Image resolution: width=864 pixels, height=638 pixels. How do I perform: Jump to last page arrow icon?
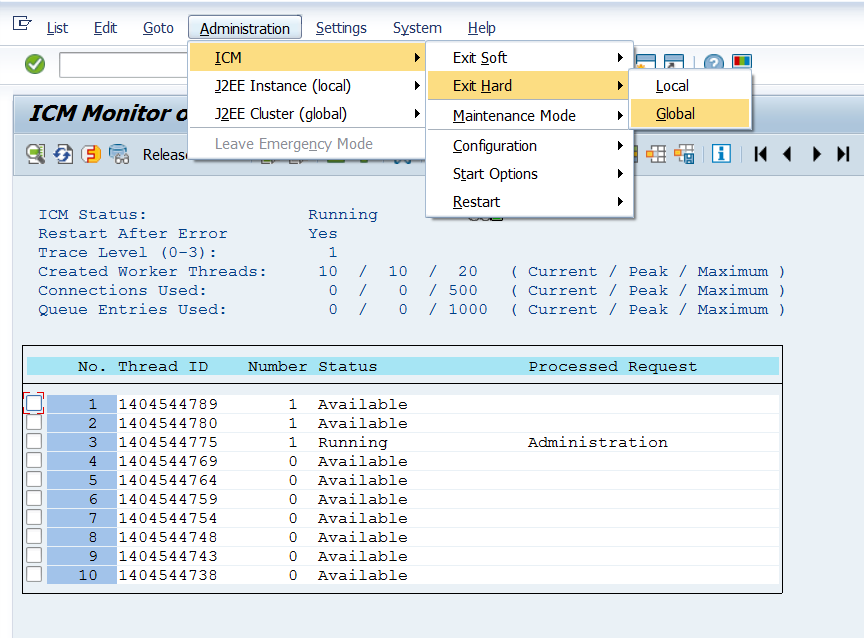pos(843,154)
